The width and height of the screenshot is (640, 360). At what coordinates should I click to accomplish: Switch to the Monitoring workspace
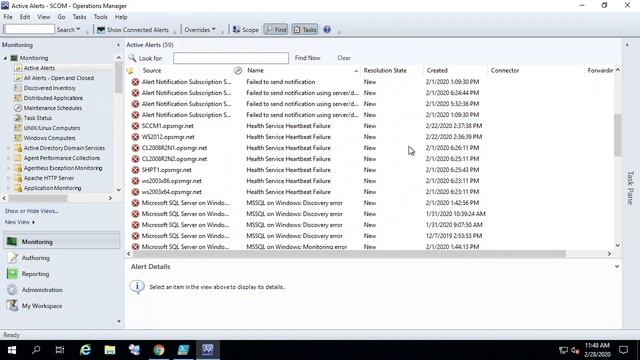click(x=62, y=242)
